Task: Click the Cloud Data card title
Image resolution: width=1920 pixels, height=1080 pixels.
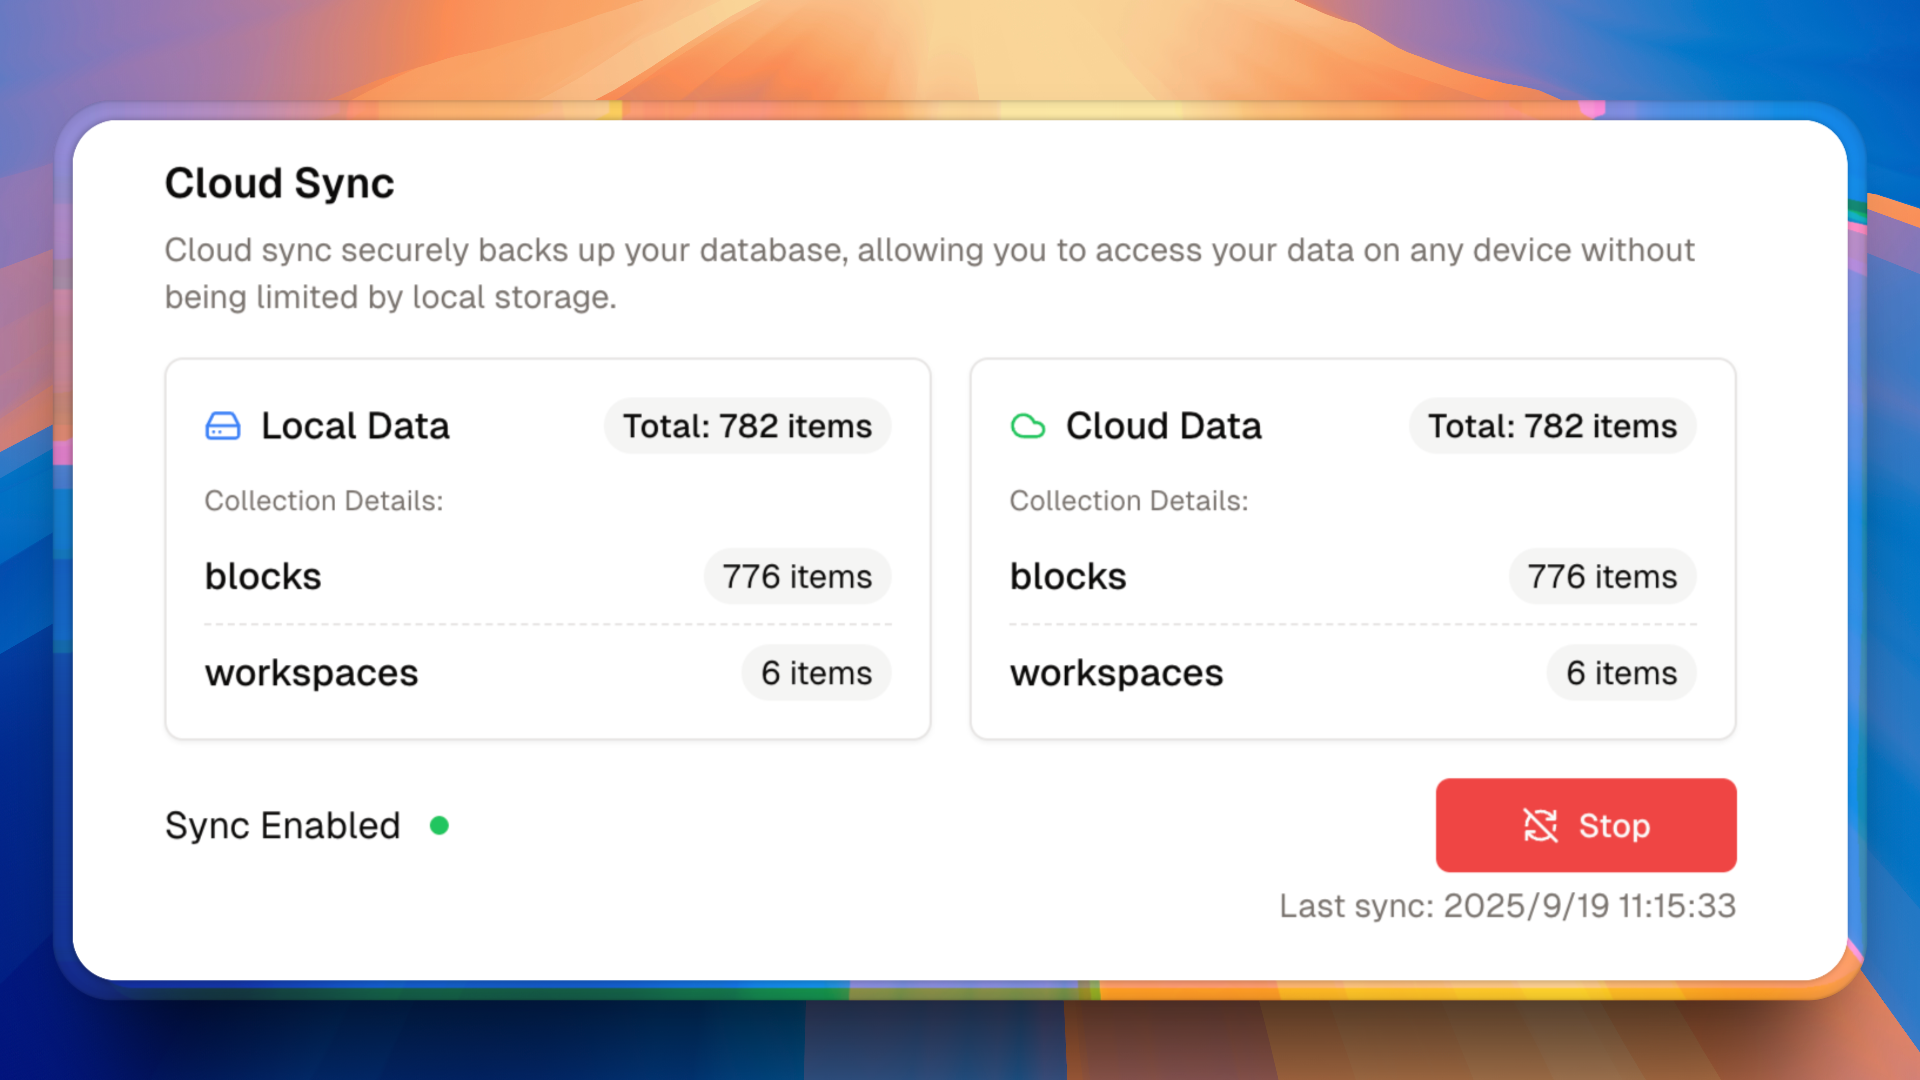Action: click(1163, 426)
